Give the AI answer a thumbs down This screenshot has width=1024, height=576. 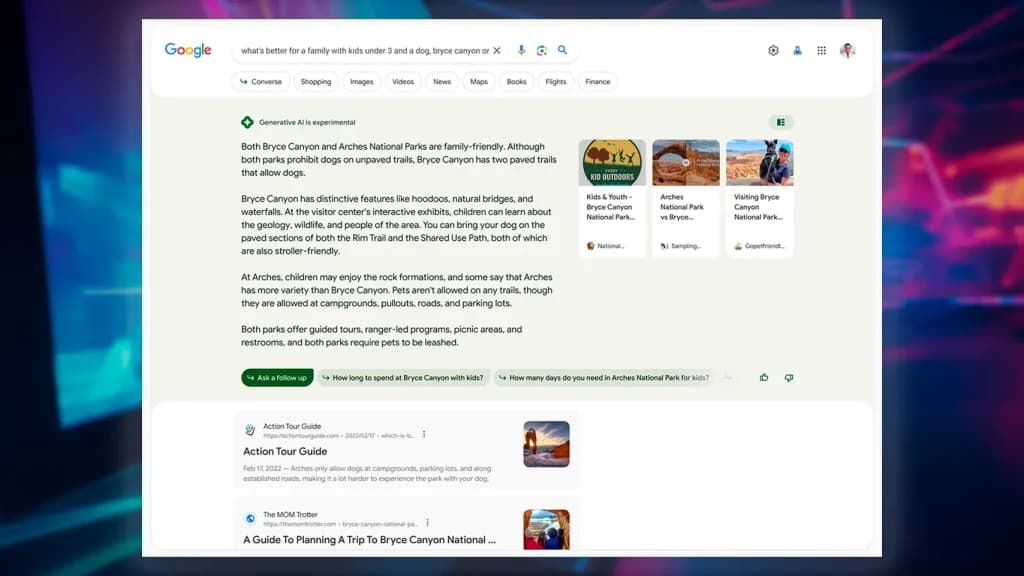tap(788, 377)
